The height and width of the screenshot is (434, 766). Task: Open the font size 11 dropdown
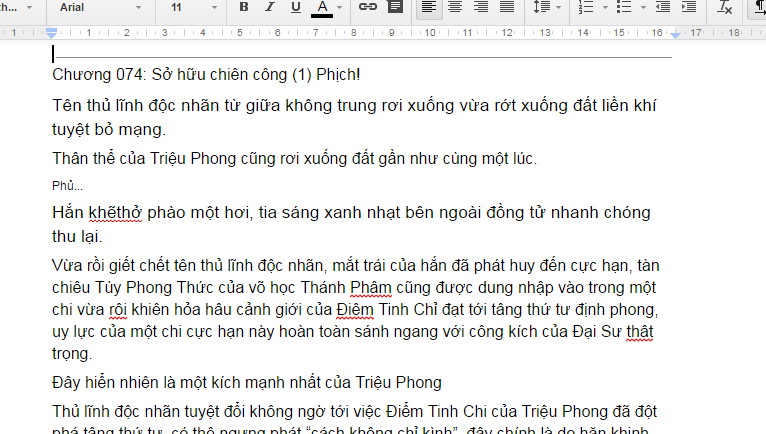click(x=190, y=8)
